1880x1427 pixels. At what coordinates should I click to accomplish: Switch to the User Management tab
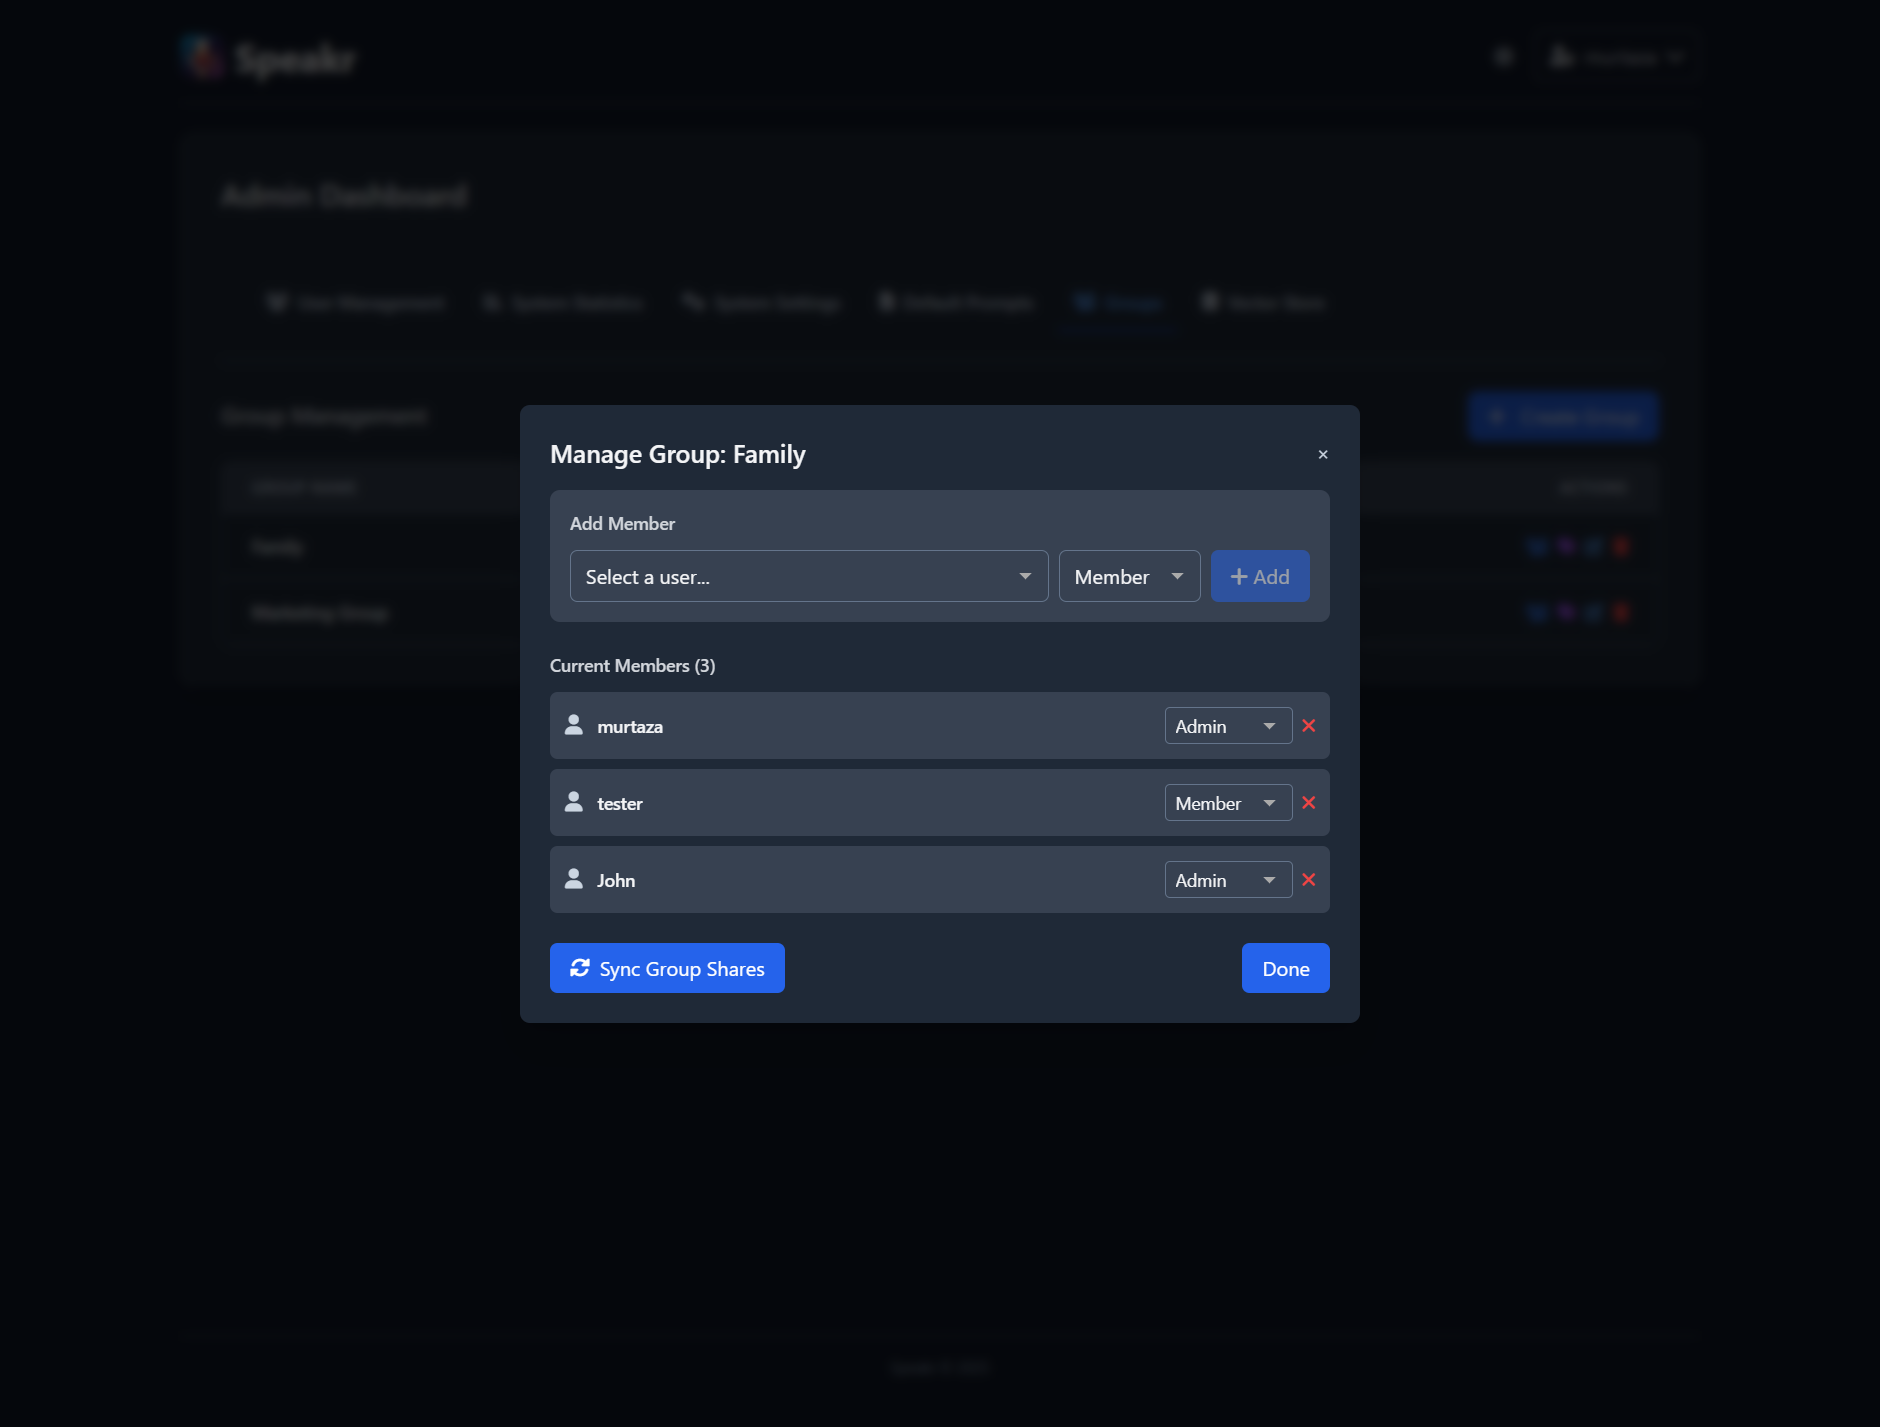[356, 303]
